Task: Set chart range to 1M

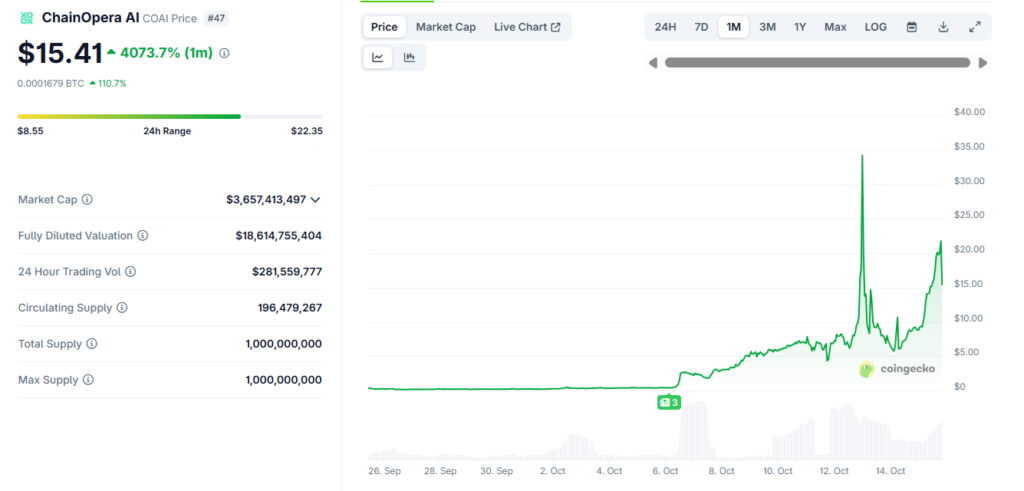Action: coord(733,27)
